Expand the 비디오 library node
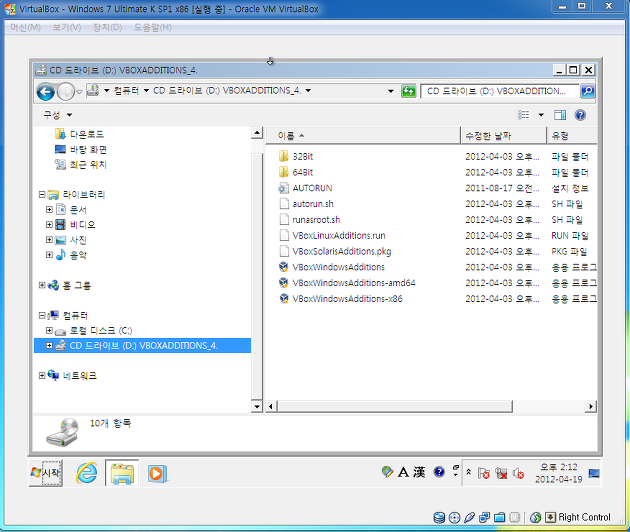 coord(49,225)
